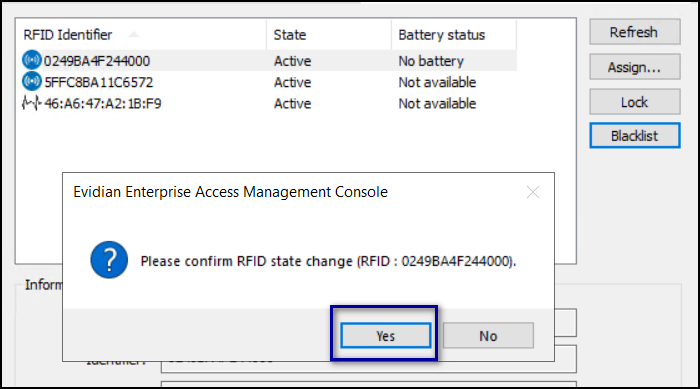Image resolution: width=700 pixels, height=389 pixels.
Task: Click Active state of 46:A6:47:A2:1B:F9
Action: (292, 104)
